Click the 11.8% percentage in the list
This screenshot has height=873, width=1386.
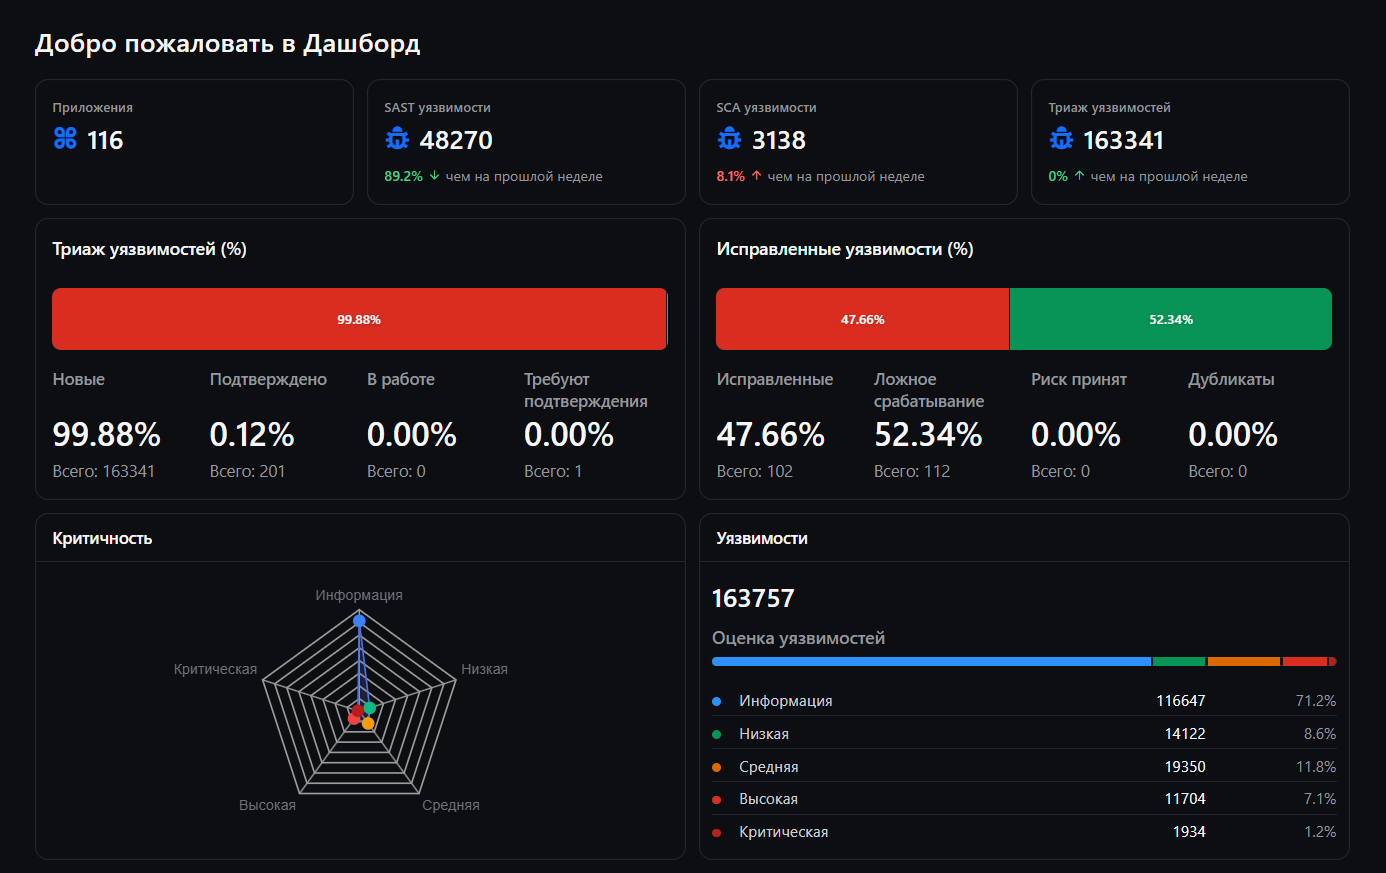pos(1316,767)
